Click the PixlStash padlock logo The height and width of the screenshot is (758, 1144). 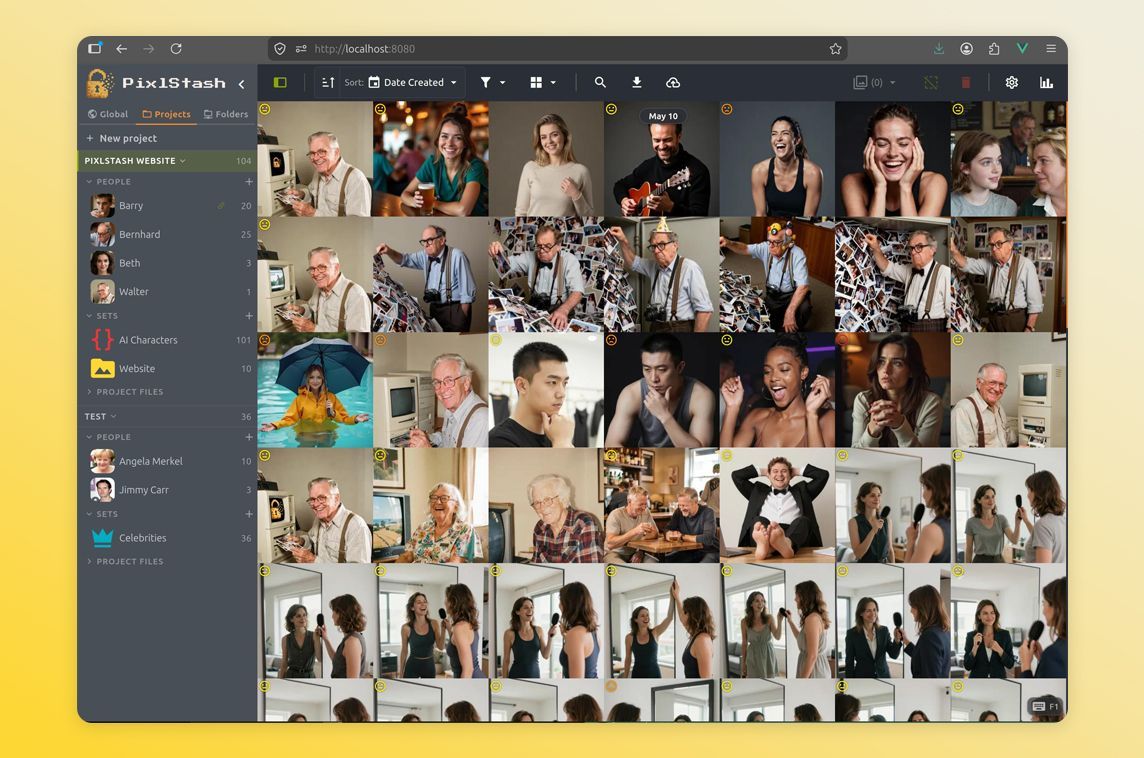click(100, 83)
